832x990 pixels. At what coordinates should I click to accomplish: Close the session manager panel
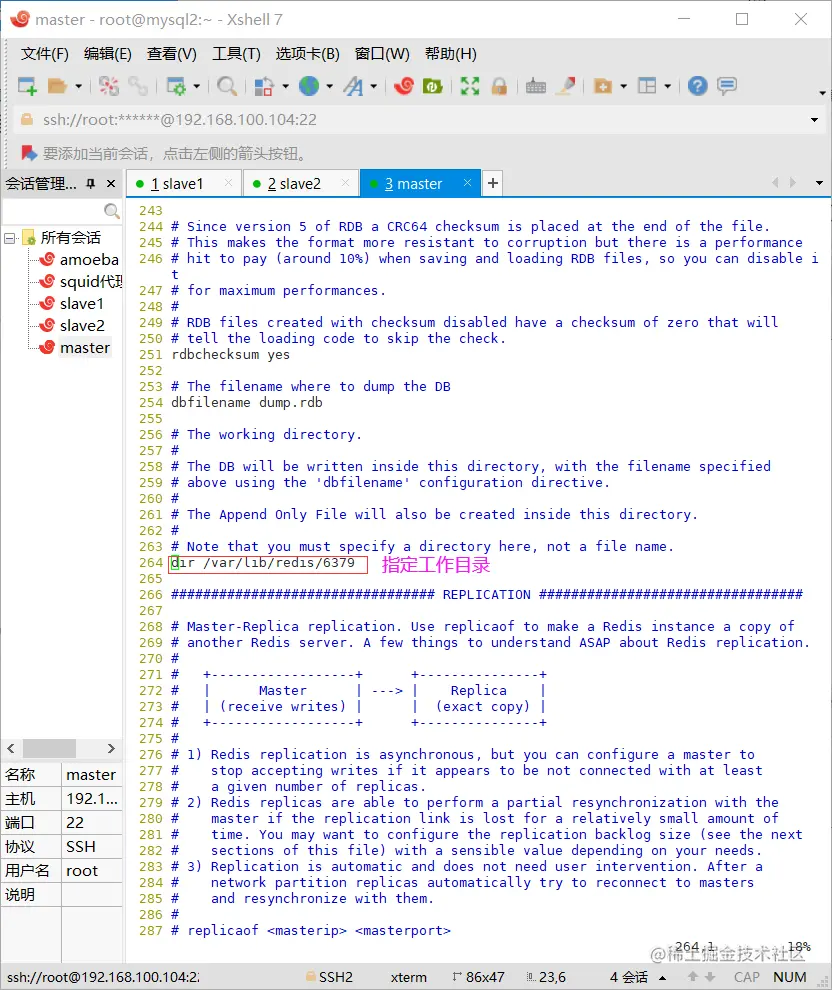(x=111, y=184)
